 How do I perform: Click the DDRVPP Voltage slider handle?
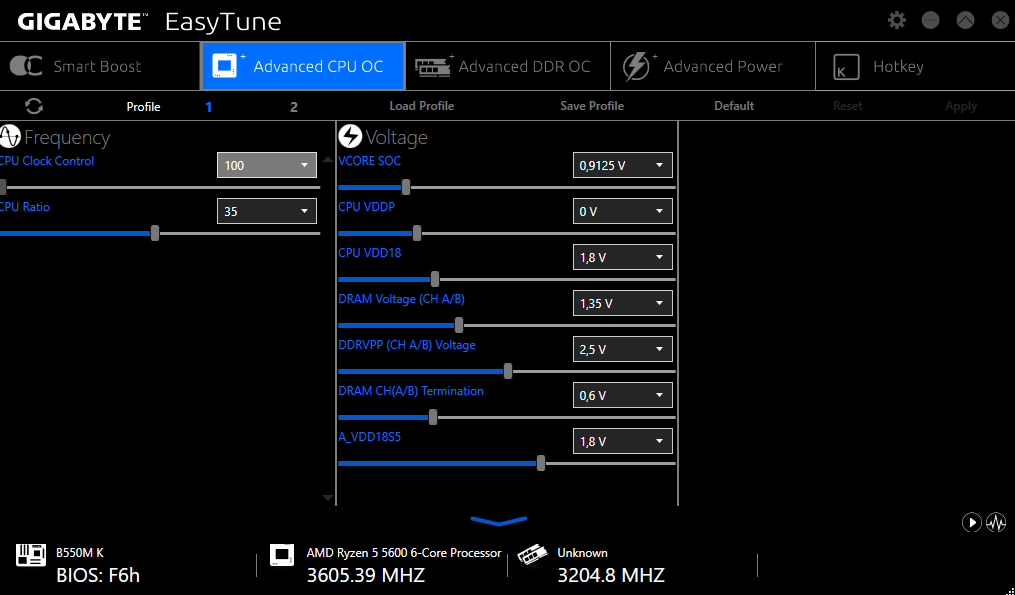(508, 372)
